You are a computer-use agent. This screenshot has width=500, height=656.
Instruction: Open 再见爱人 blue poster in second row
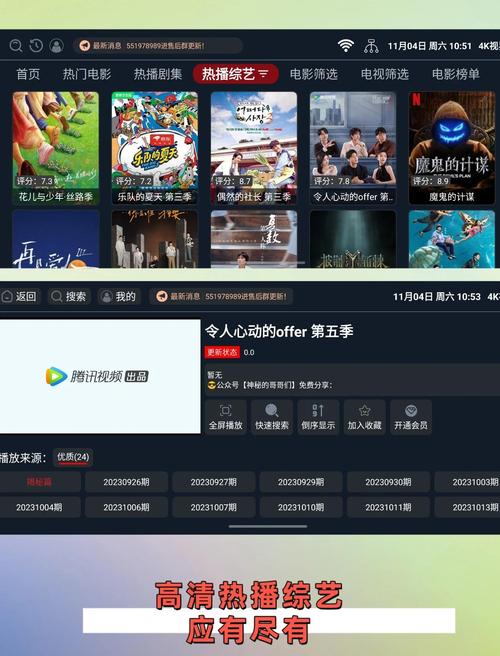[56, 239]
